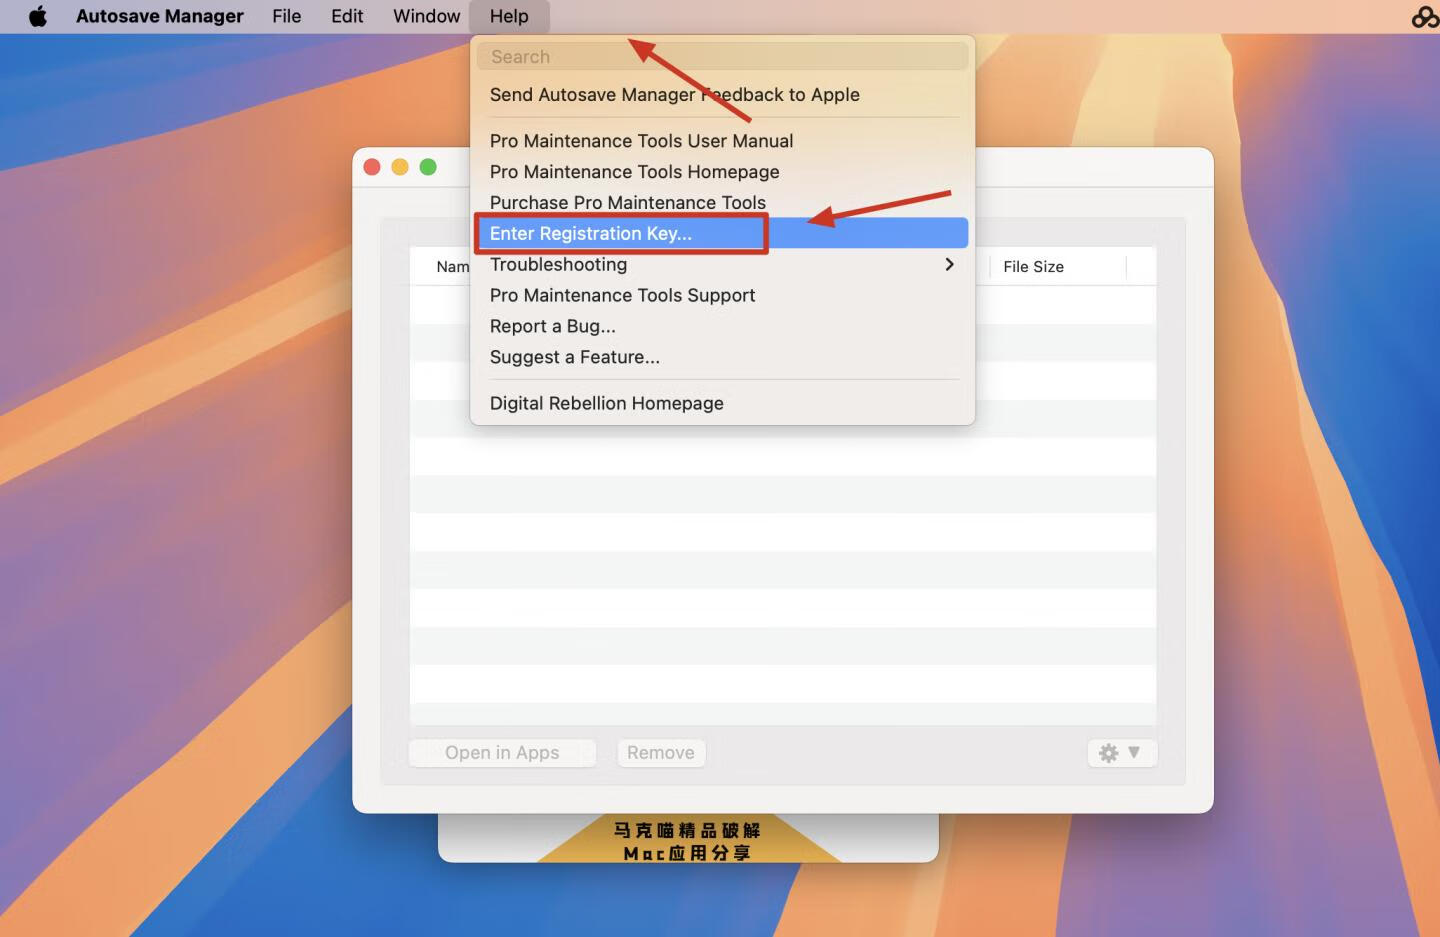Choose Report a Bug…
The width and height of the screenshot is (1440, 937).
click(722, 326)
